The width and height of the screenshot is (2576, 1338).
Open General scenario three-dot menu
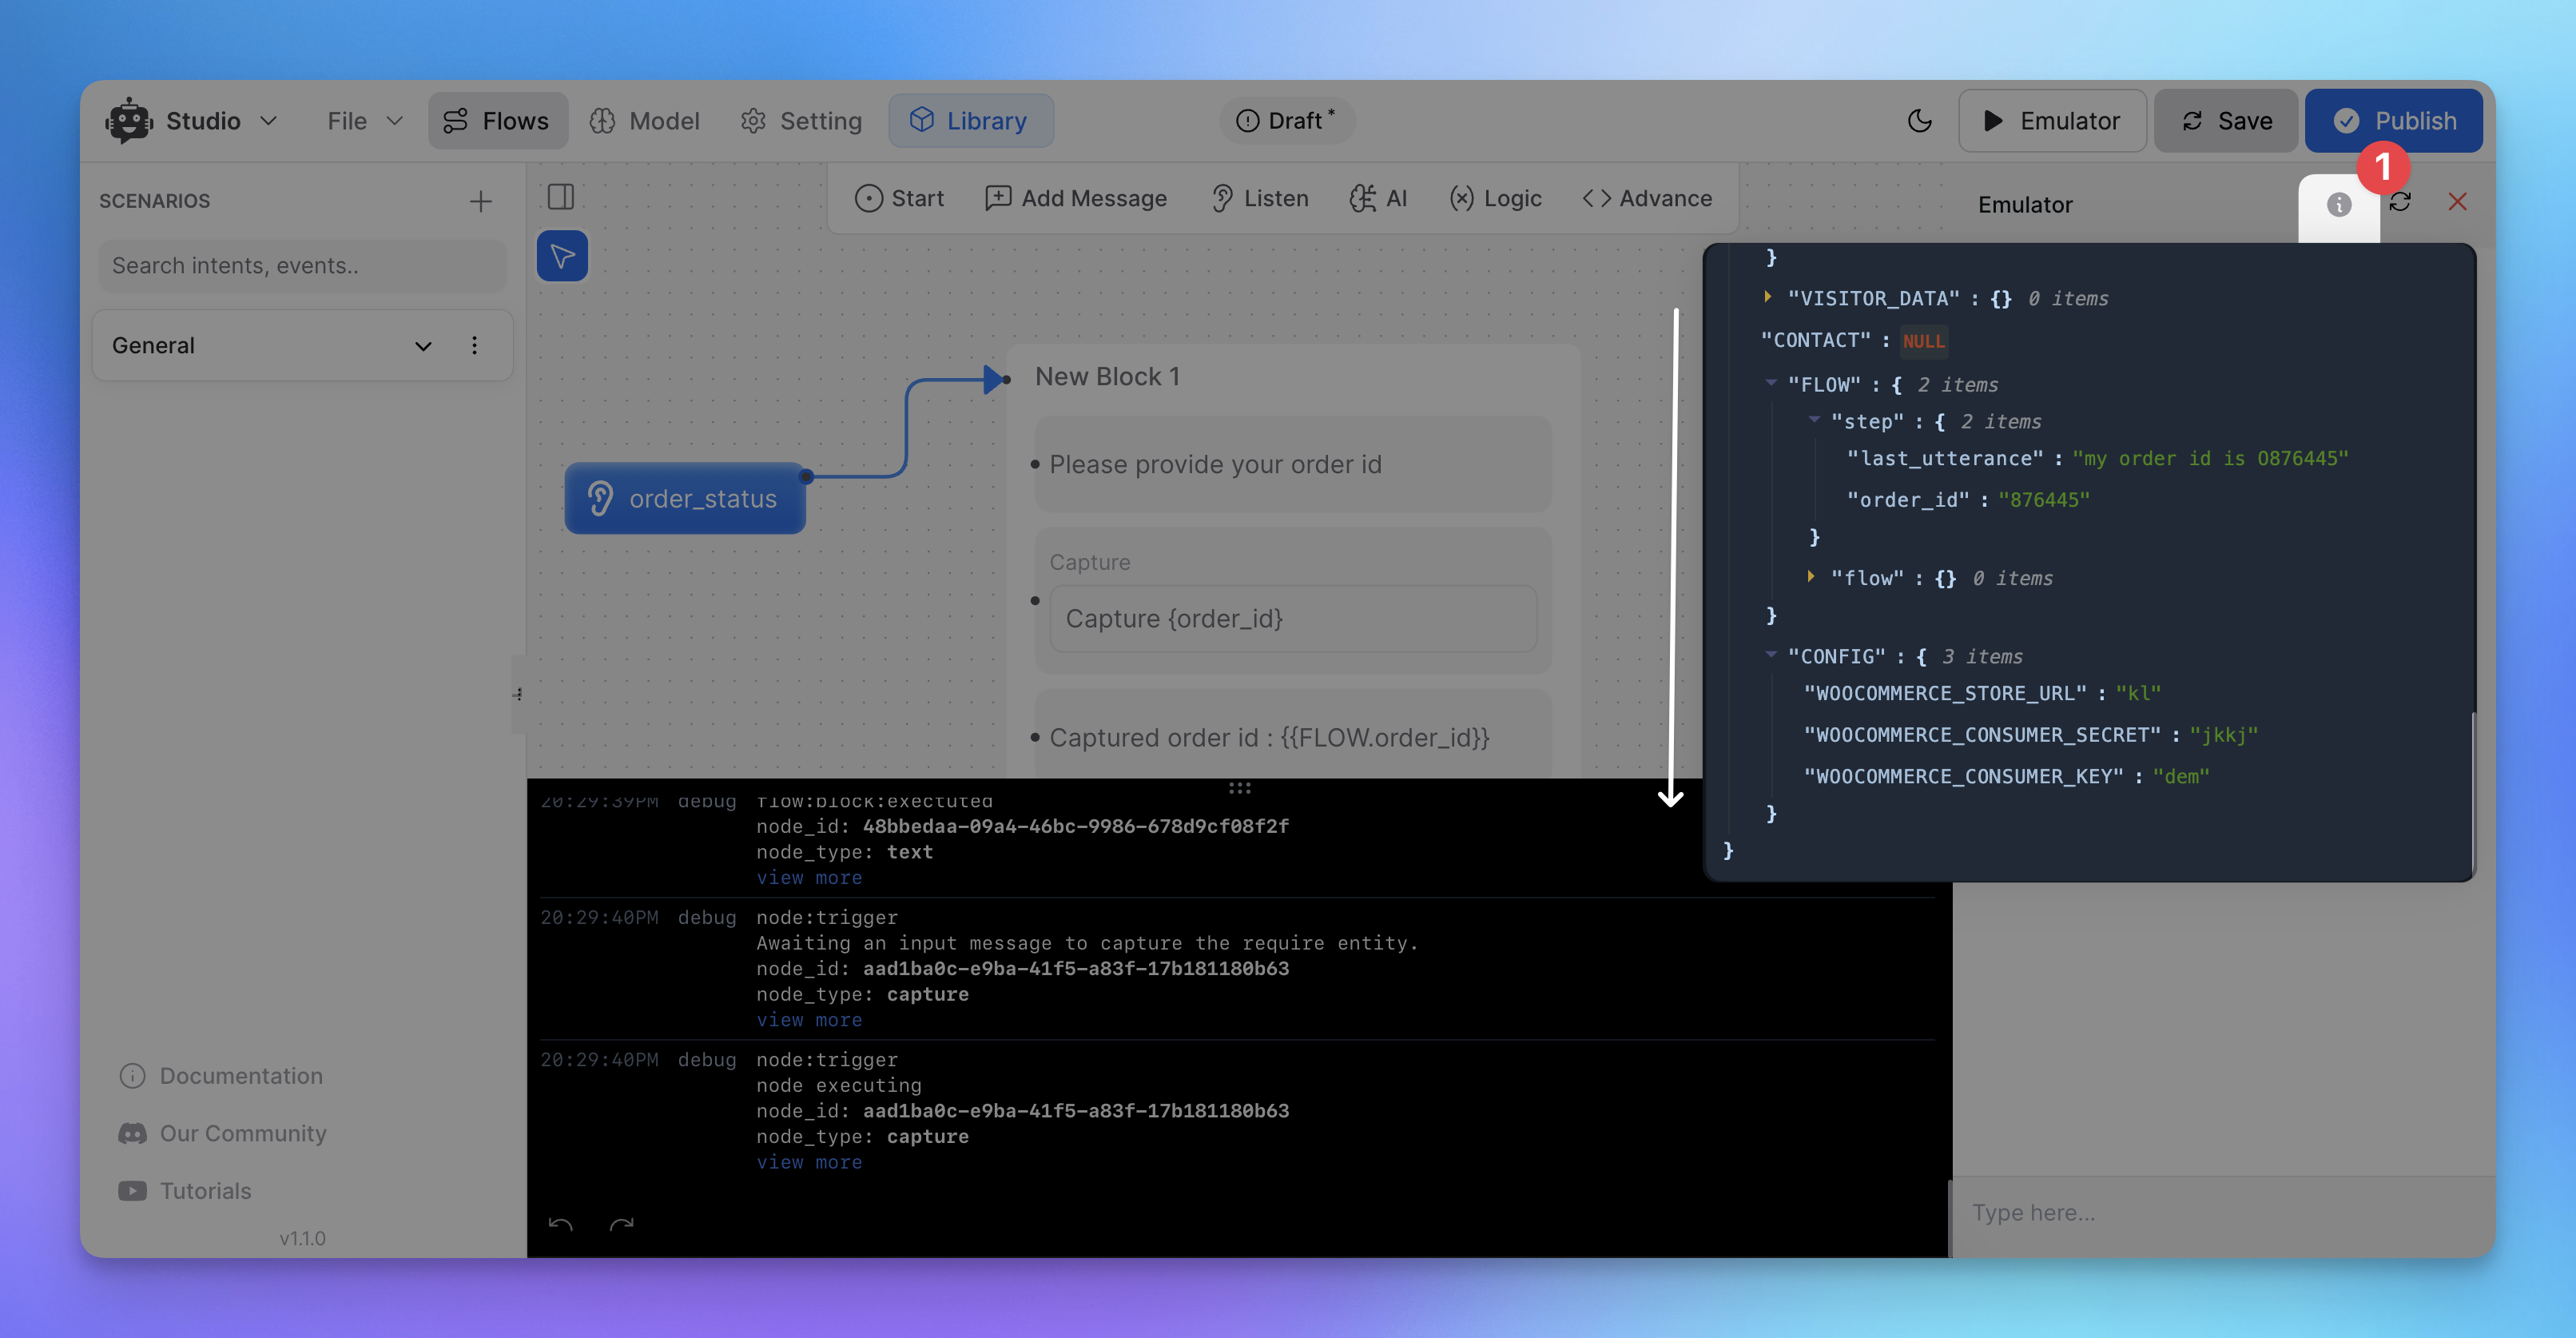tap(474, 346)
